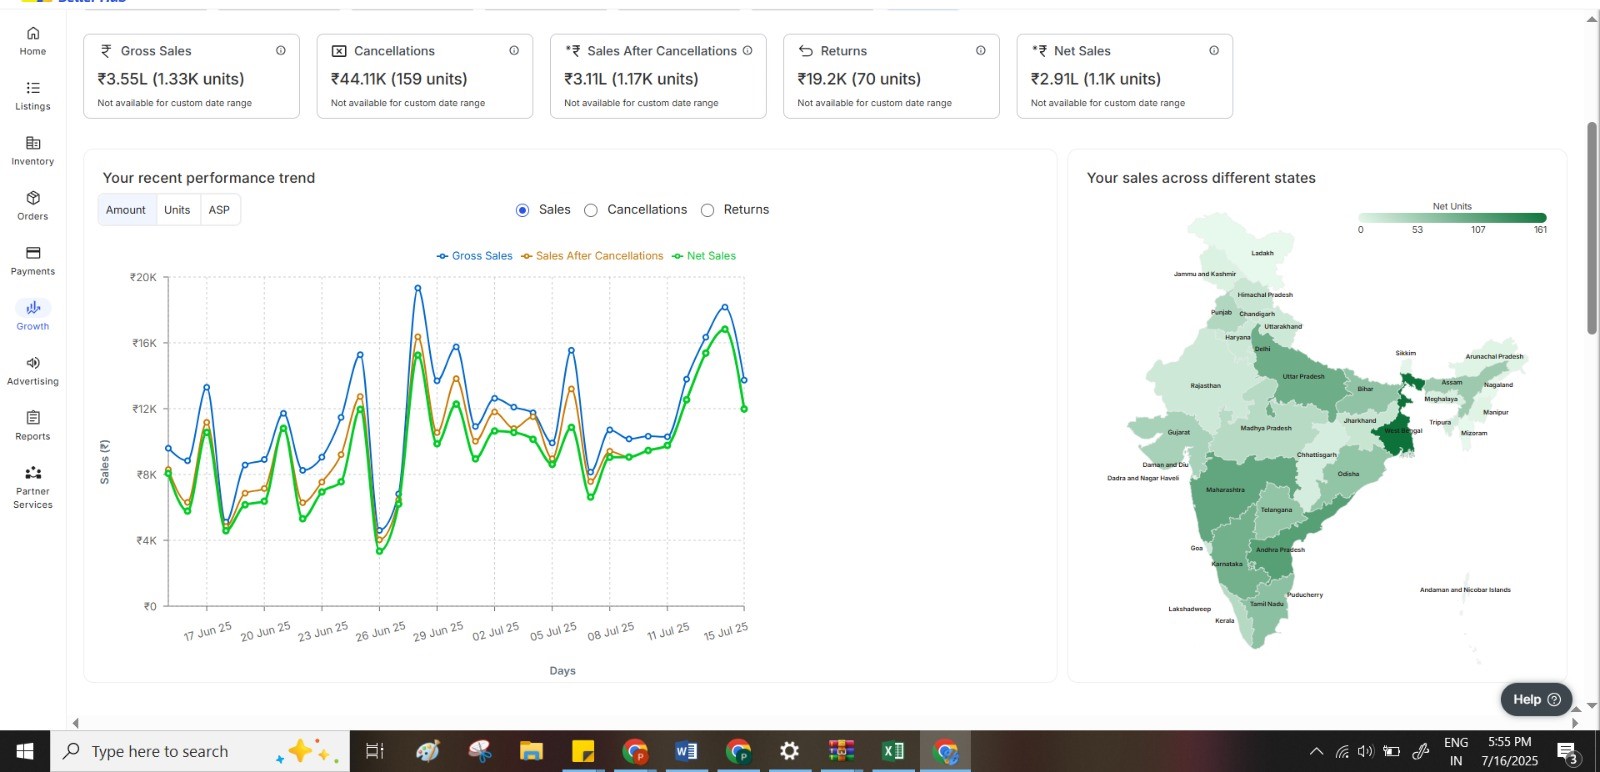Open the Orders box icon
Screen dimensions: 1600x772
coord(33,199)
